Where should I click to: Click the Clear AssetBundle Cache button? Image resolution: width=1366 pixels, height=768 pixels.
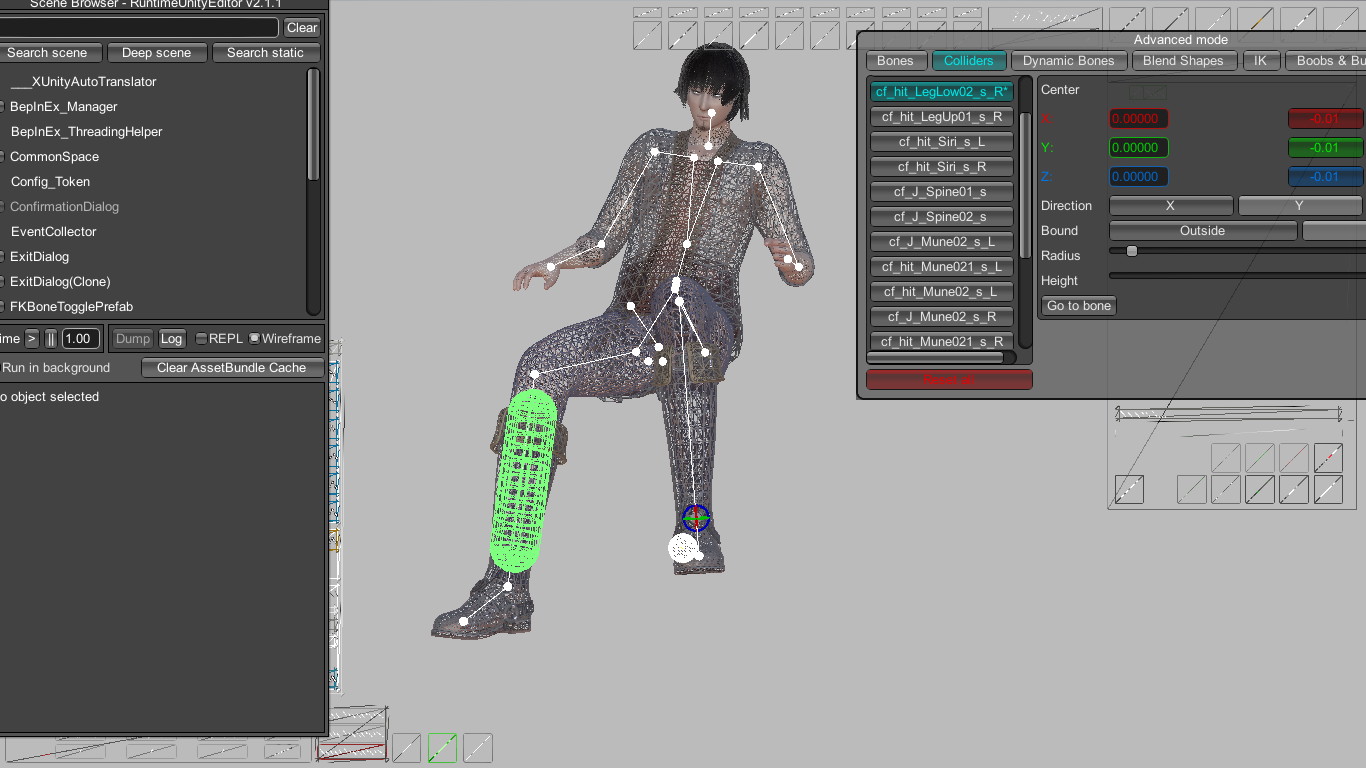[231, 368]
